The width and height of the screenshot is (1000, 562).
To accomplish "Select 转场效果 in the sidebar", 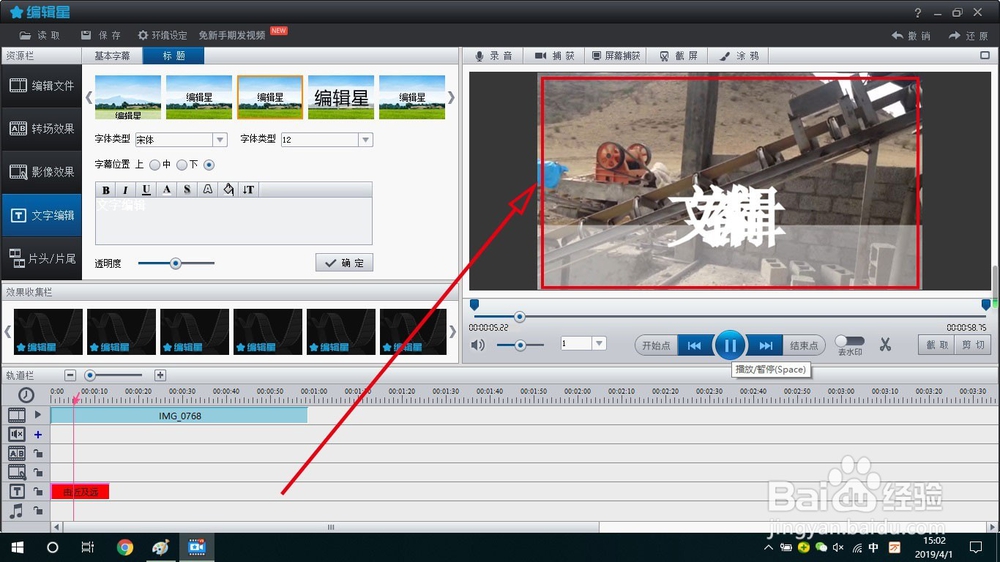I will coord(42,129).
